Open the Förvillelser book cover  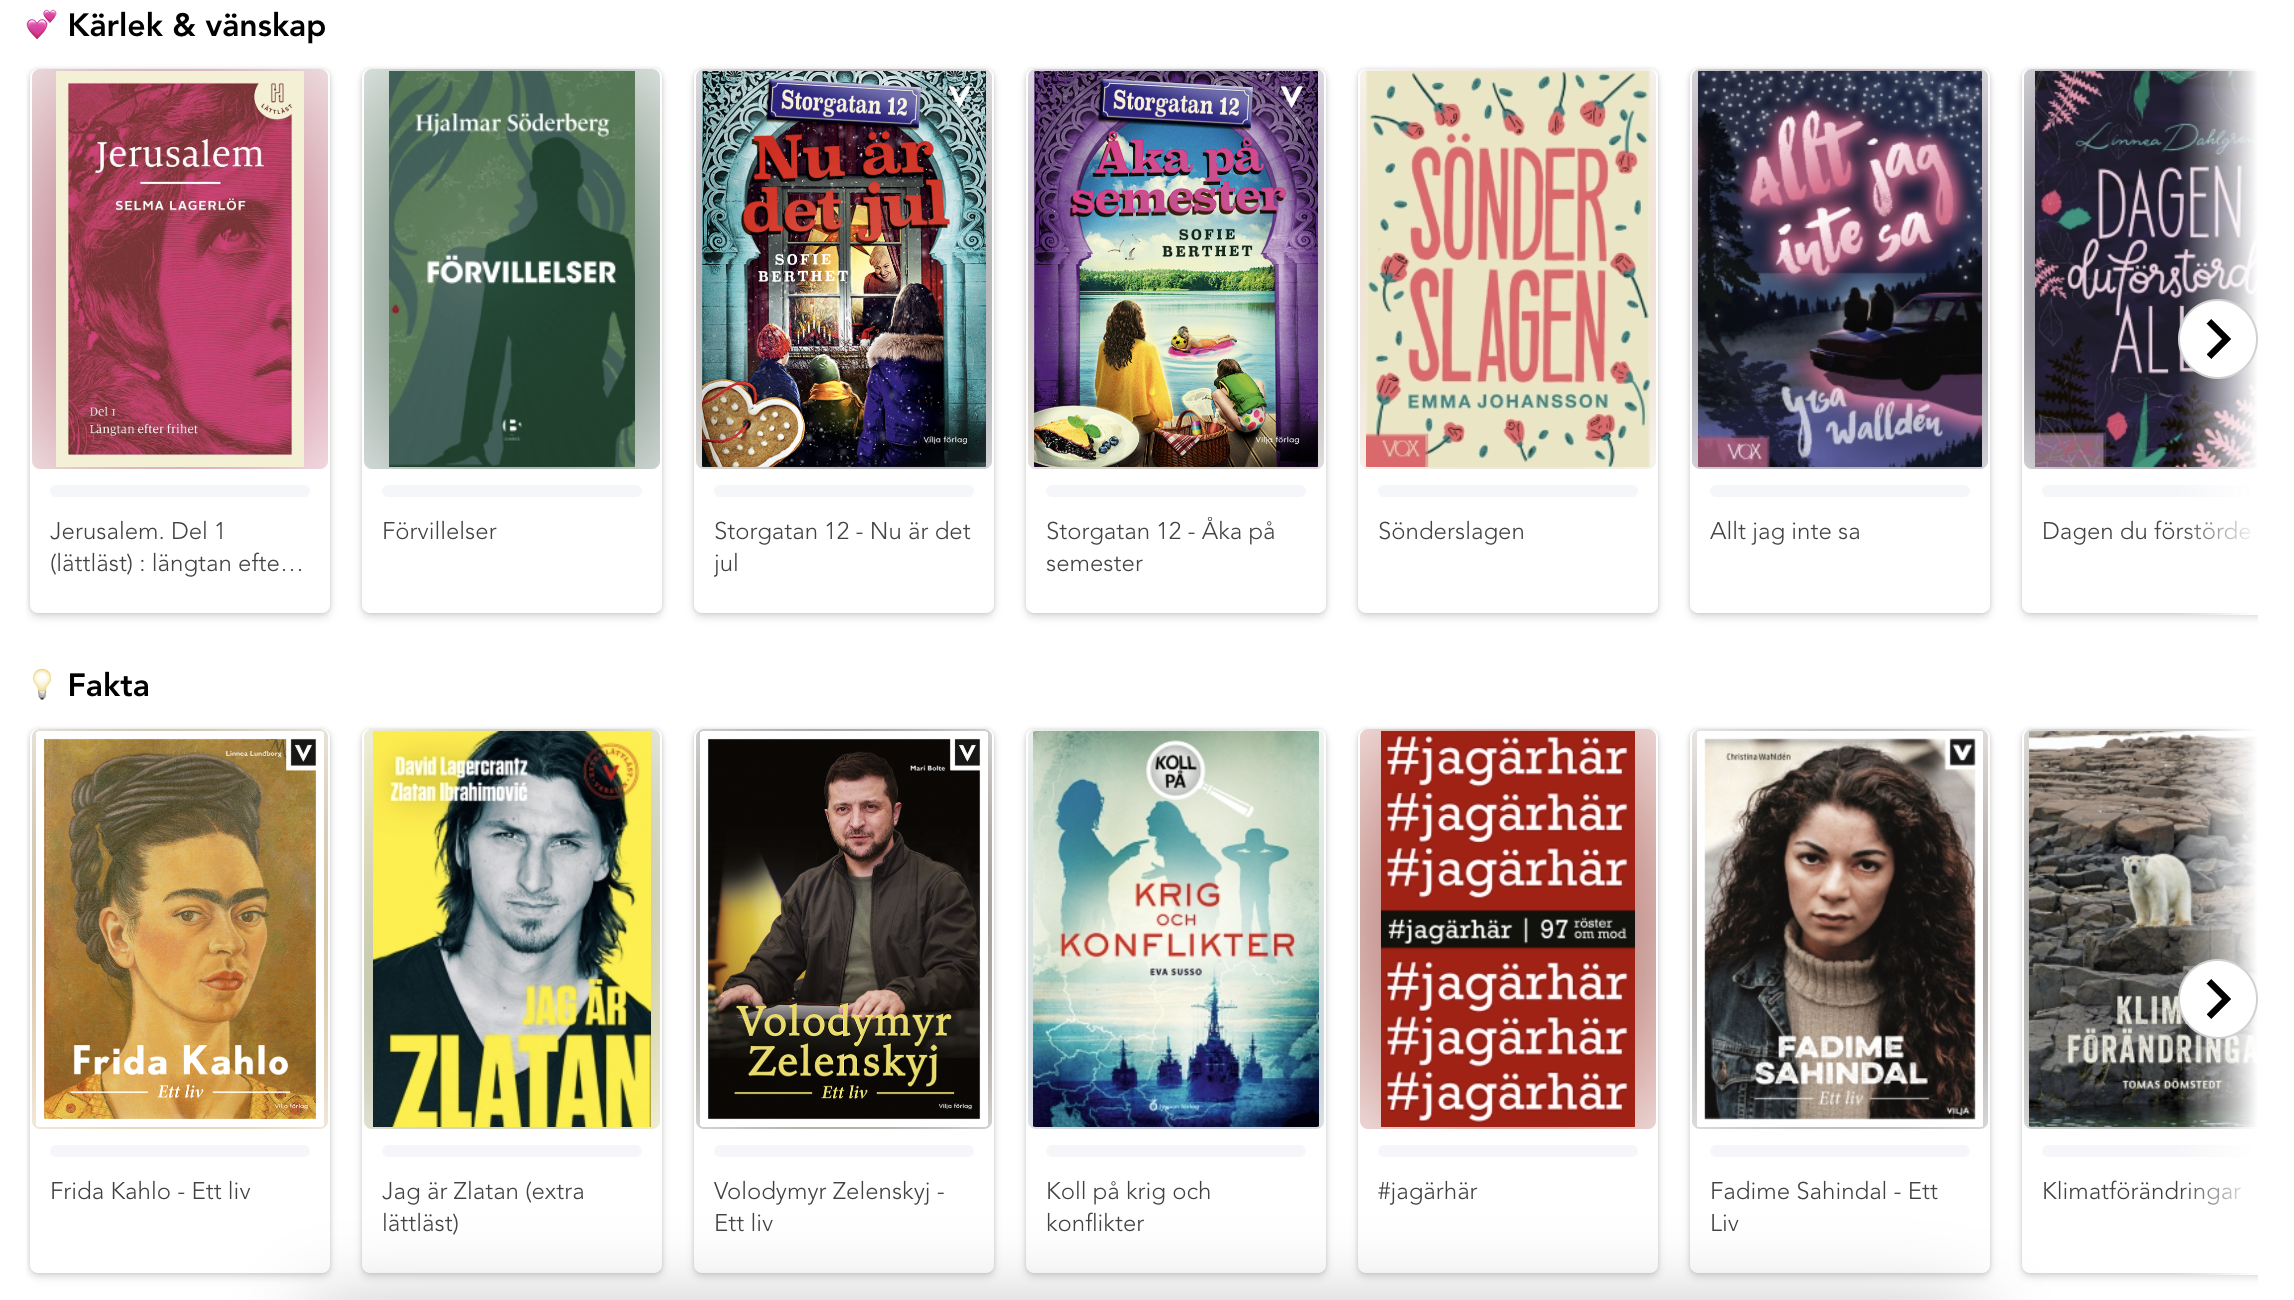click(x=512, y=269)
